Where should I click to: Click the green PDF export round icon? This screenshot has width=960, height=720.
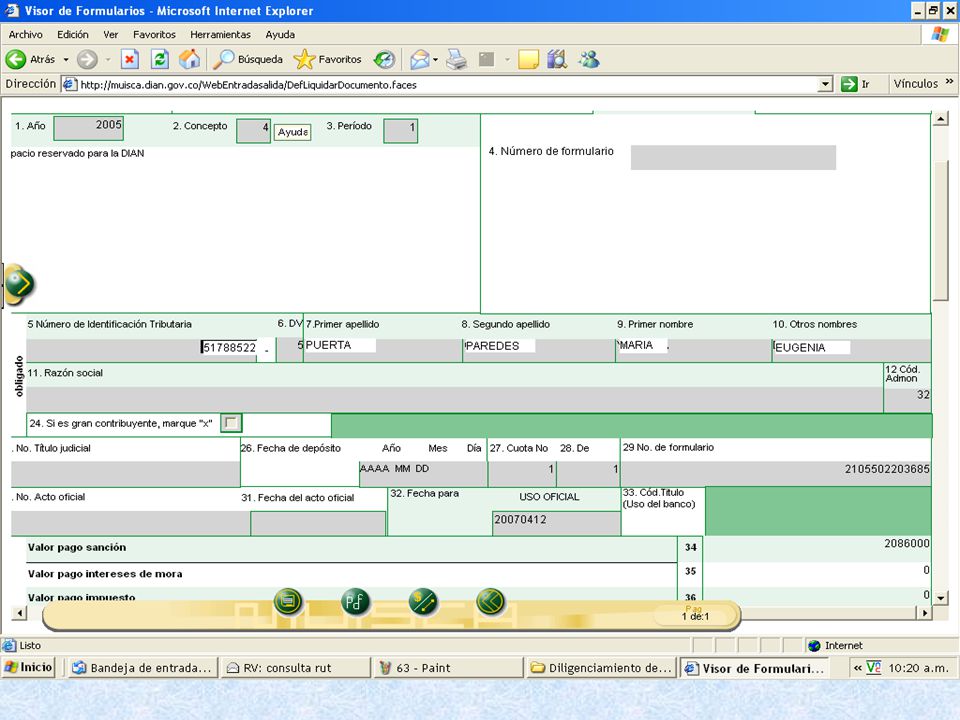click(355, 601)
